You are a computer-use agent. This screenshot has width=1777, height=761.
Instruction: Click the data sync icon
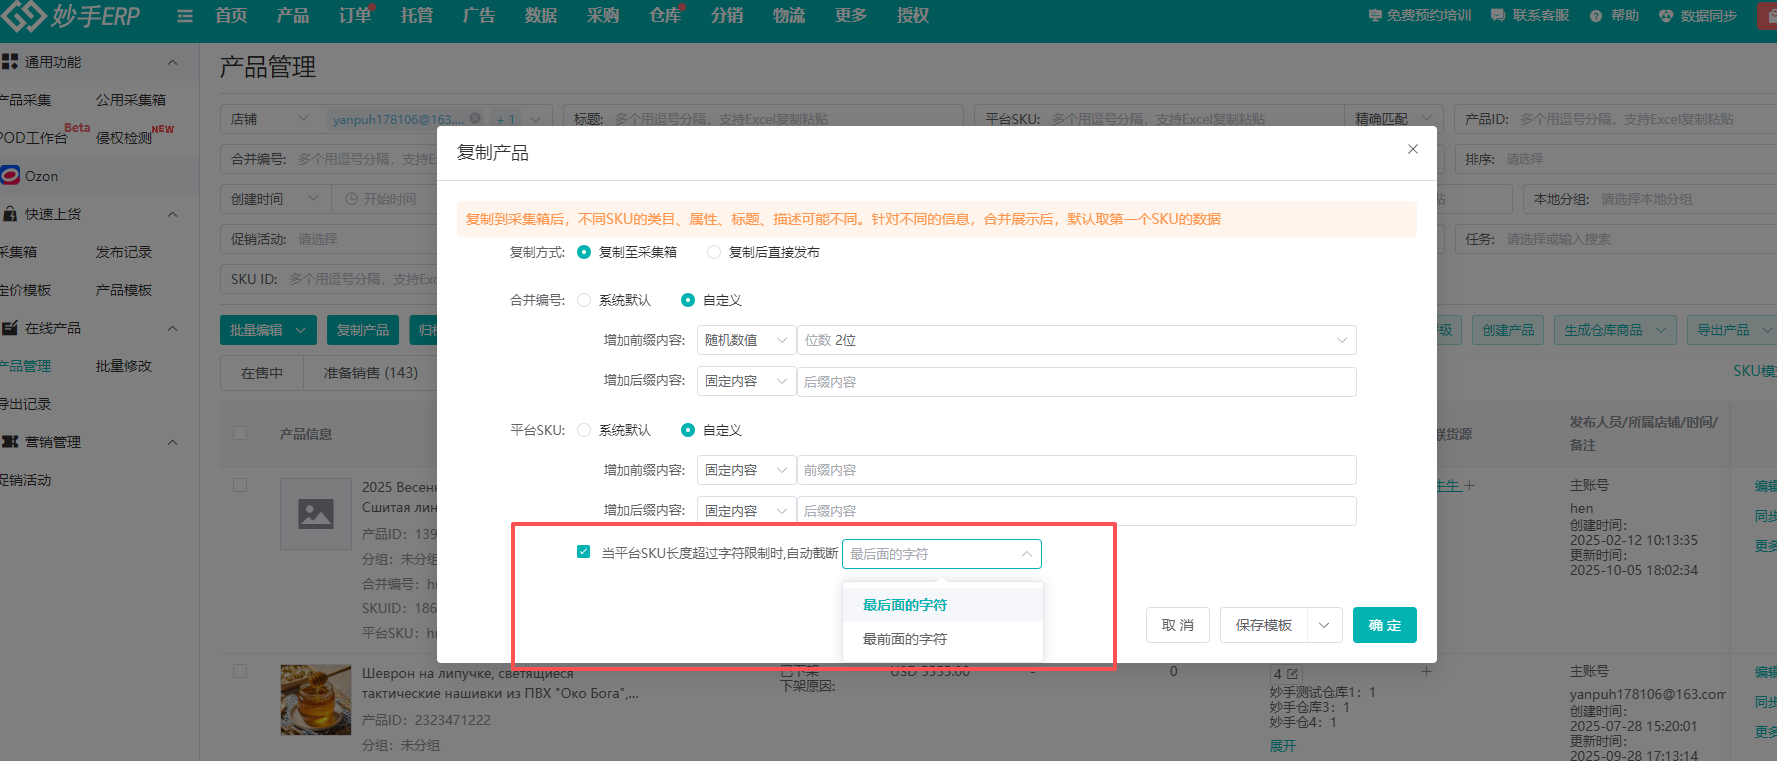tap(1666, 16)
